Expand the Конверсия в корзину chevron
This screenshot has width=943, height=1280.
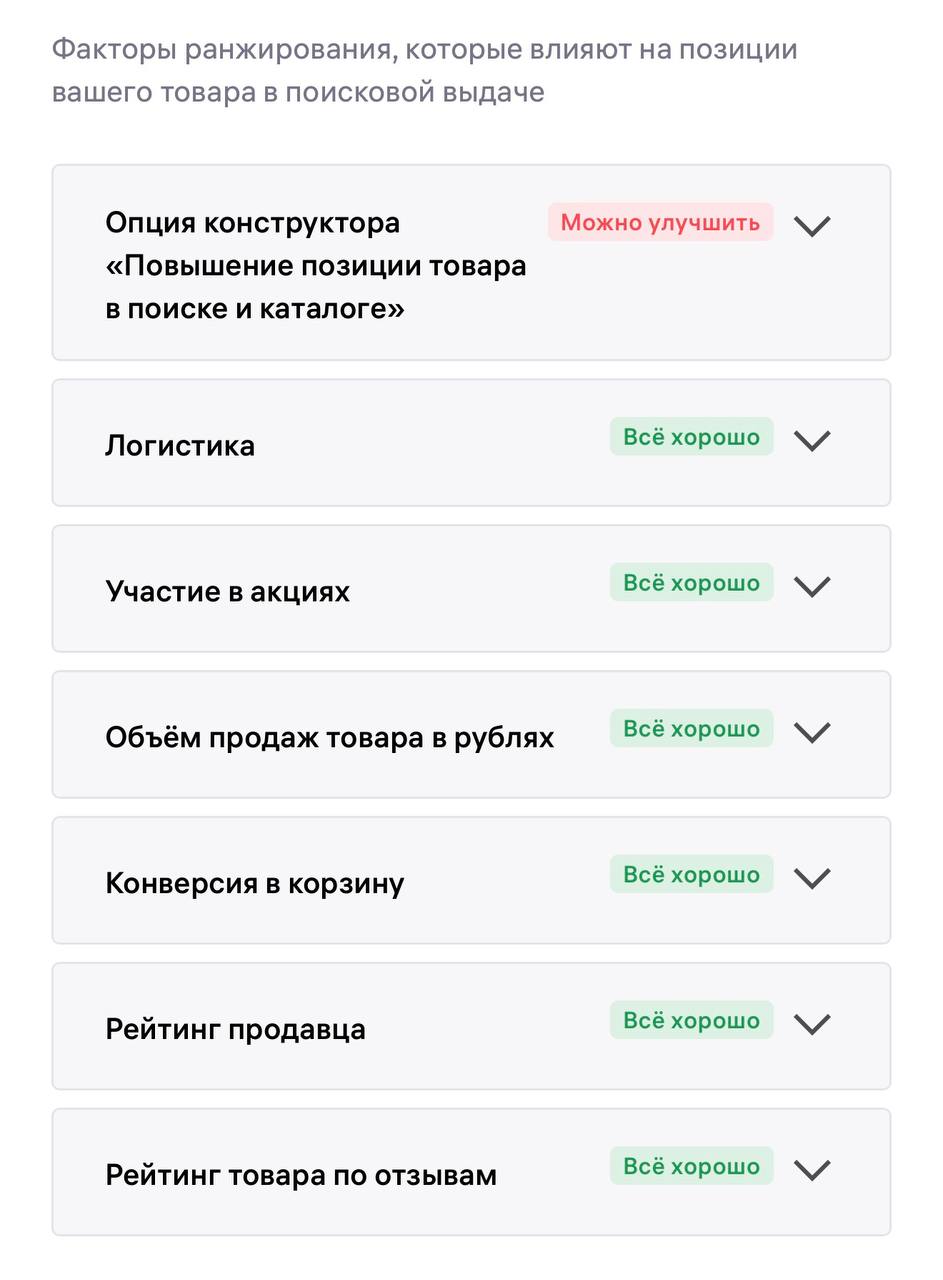tap(812, 878)
